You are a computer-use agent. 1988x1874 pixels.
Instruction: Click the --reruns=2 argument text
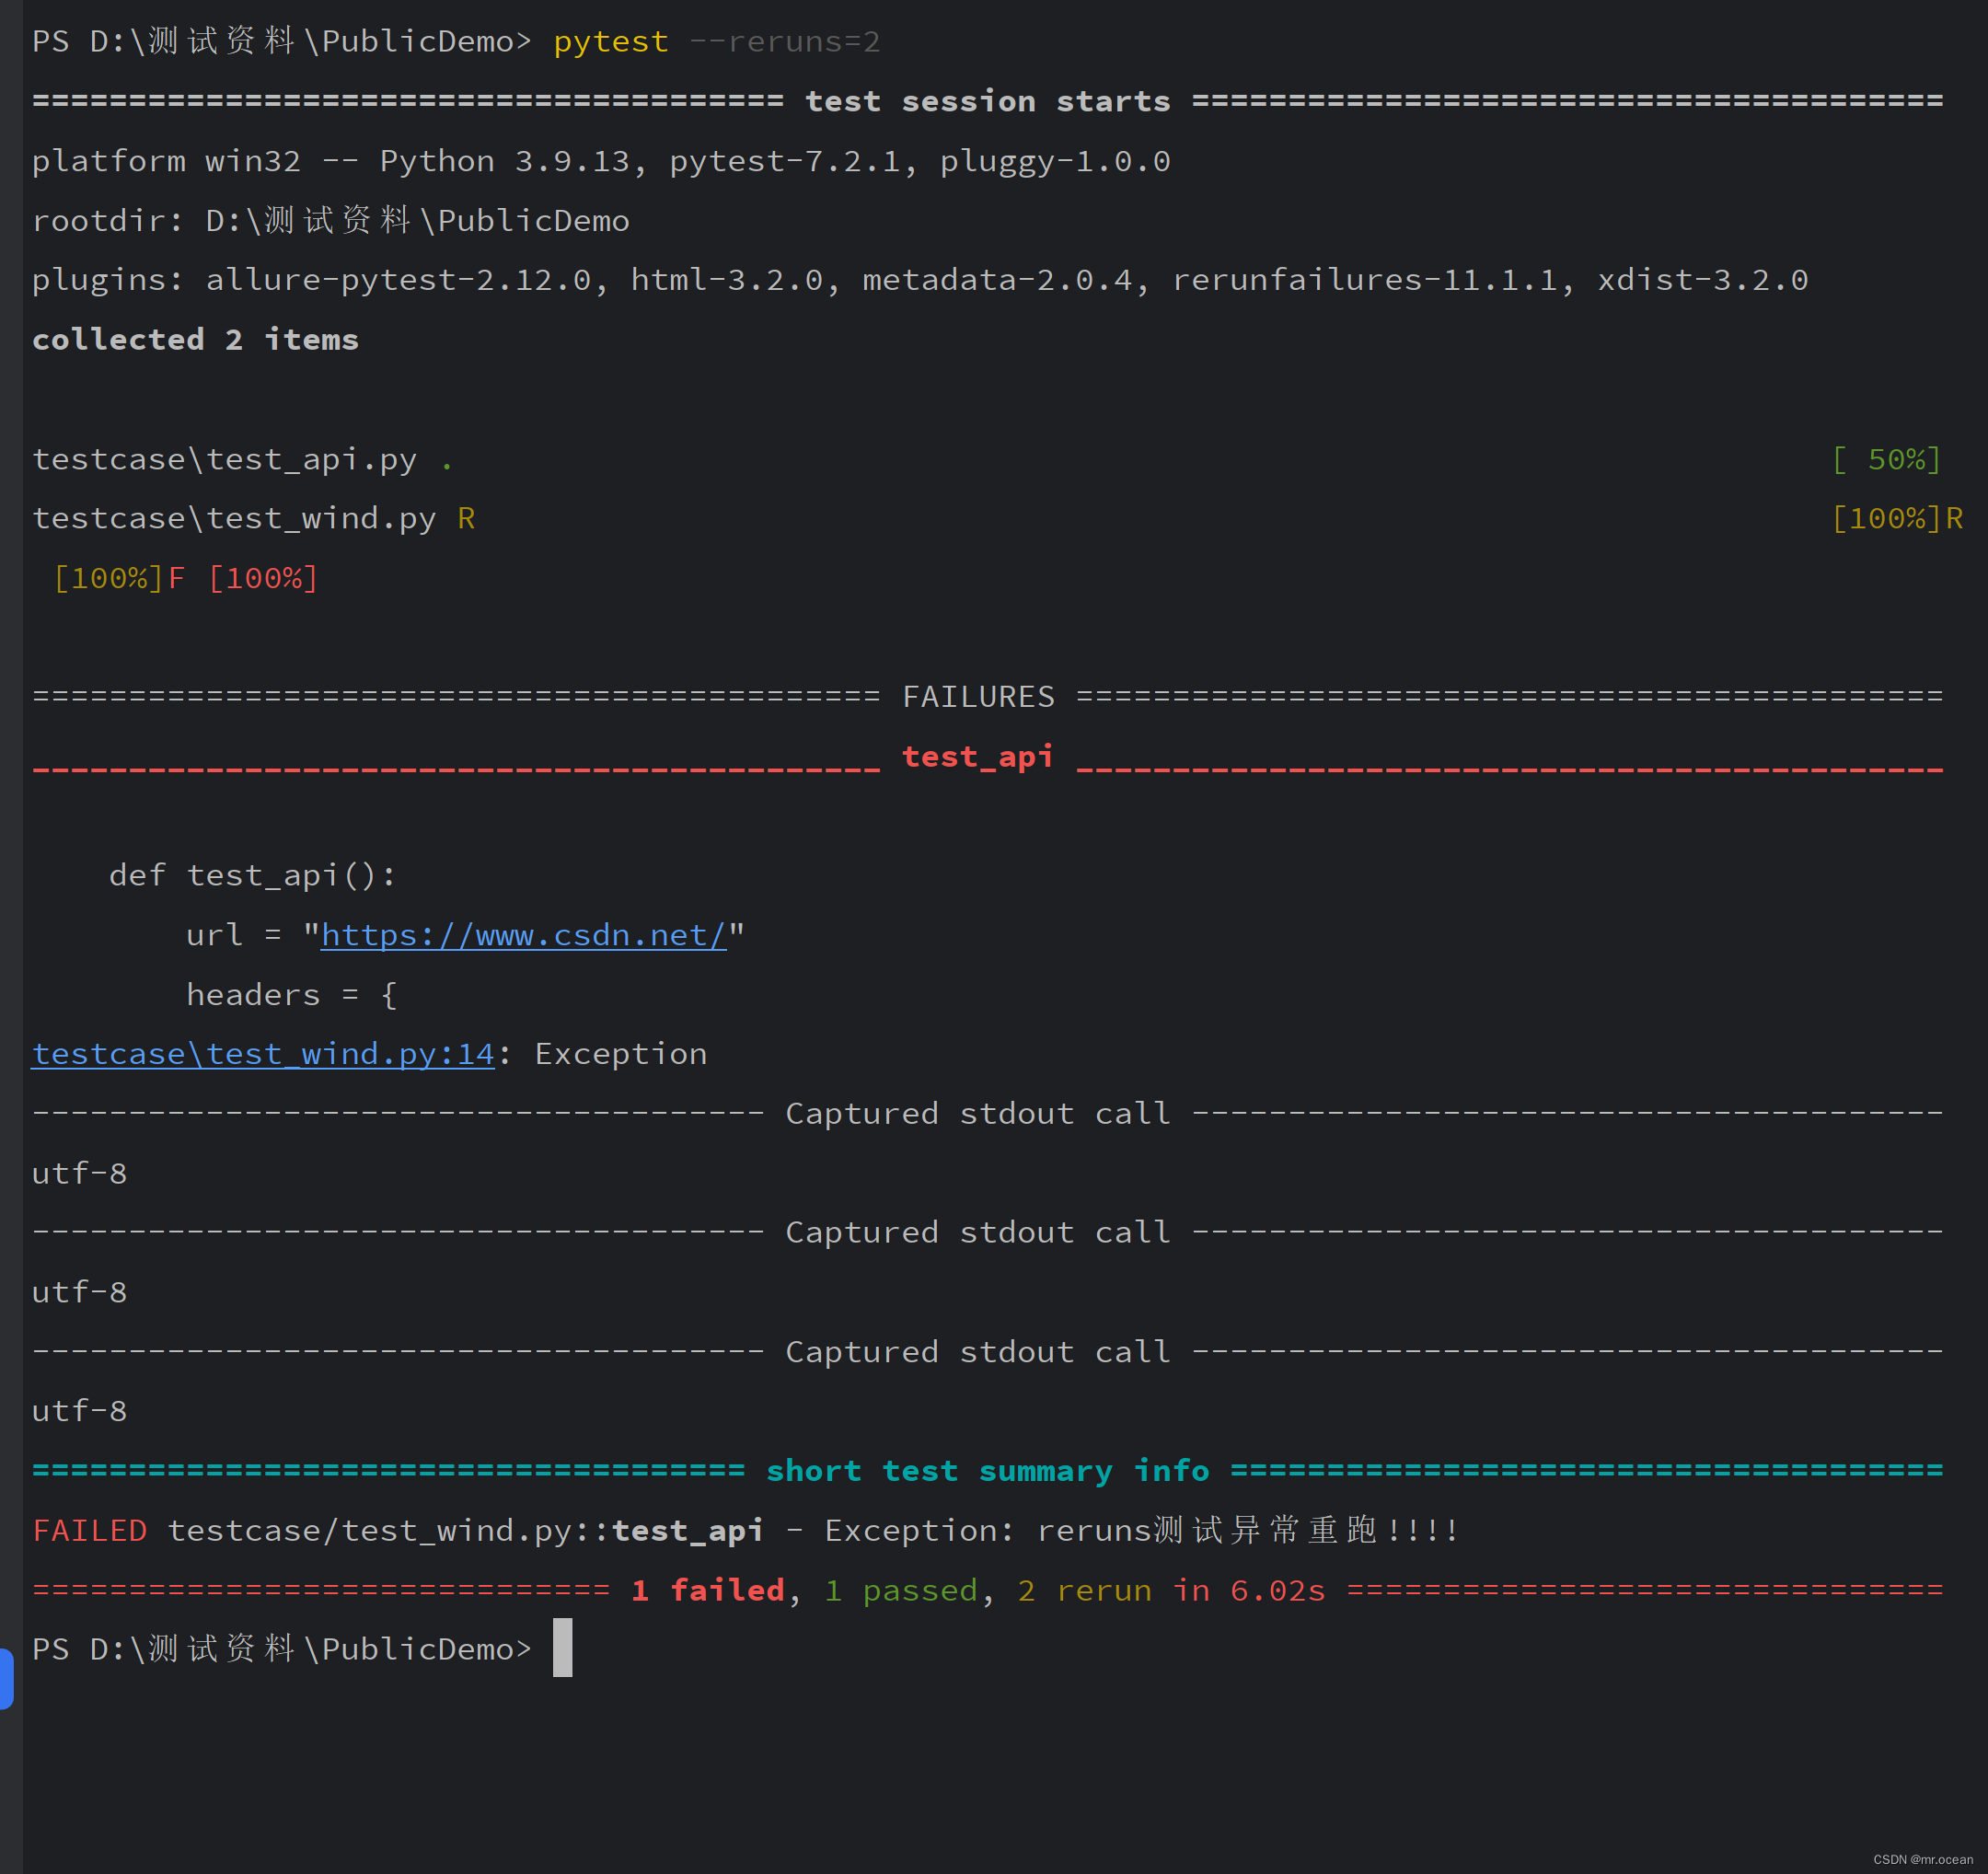click(784, 42)
